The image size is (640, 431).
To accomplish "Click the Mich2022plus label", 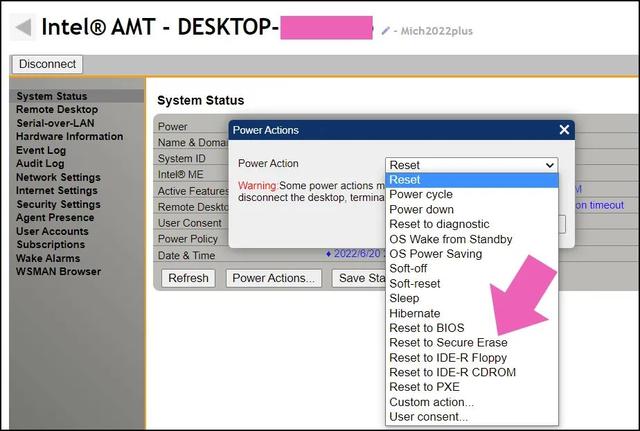I will coord(437,31).
